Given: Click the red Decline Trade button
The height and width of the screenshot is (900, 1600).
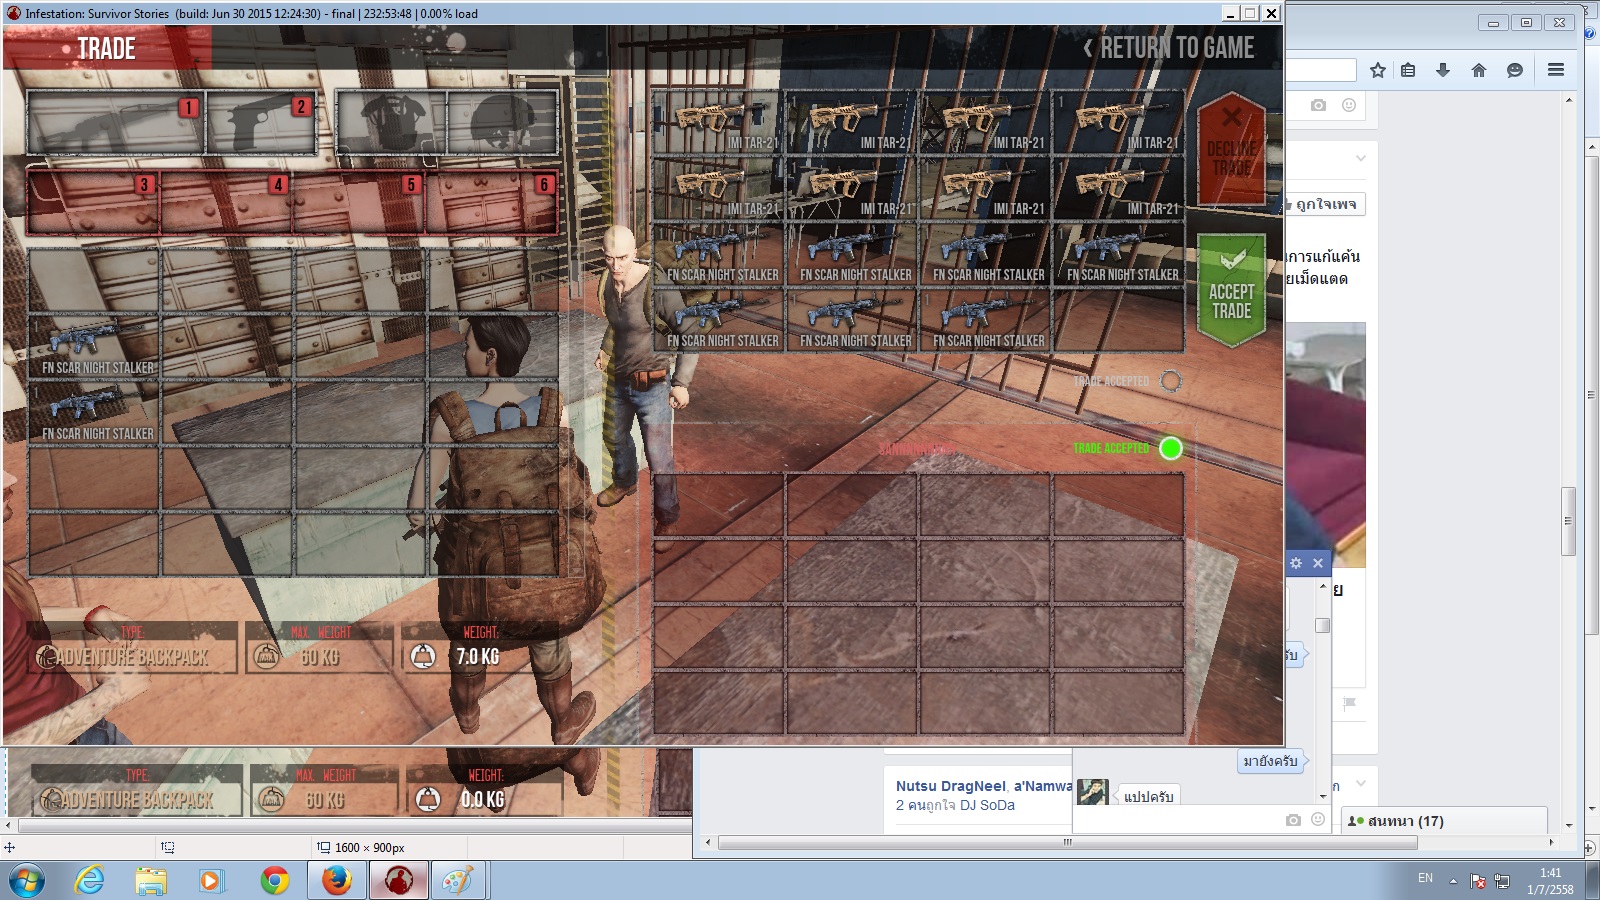Looking at the screenshot, I should coord(1231,148).
